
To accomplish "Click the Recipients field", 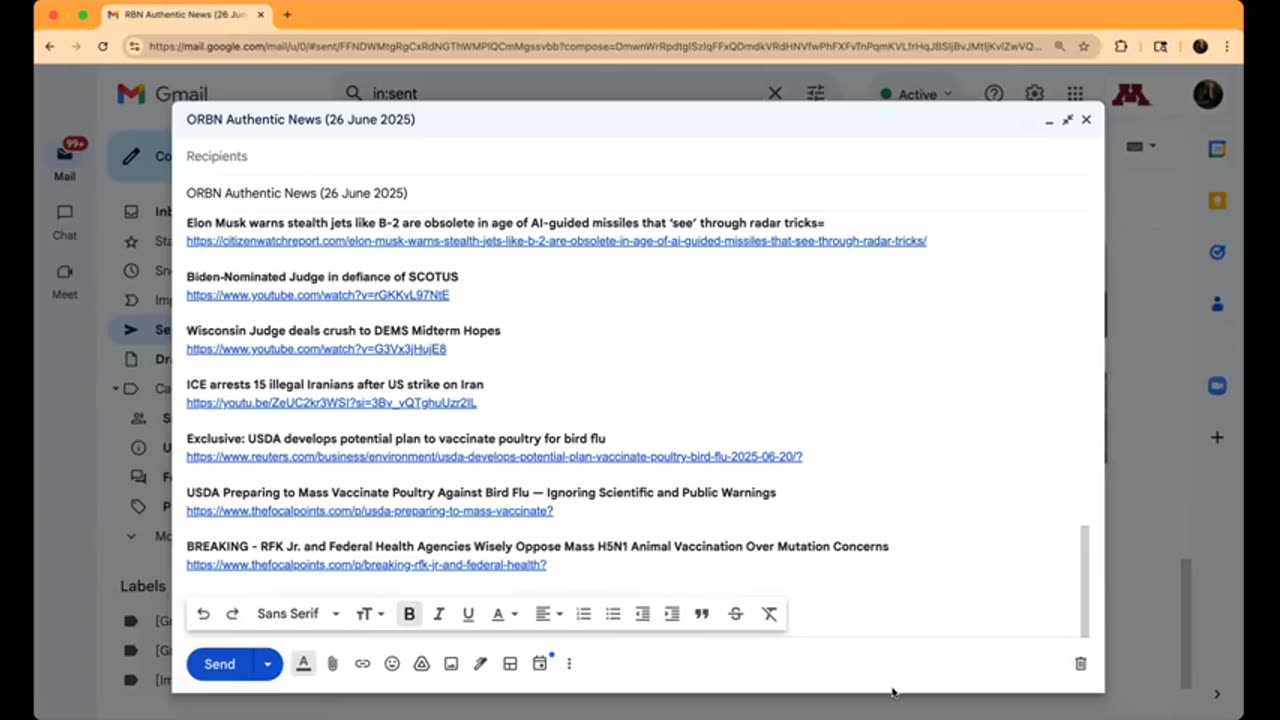I will [x=637, y=156].
